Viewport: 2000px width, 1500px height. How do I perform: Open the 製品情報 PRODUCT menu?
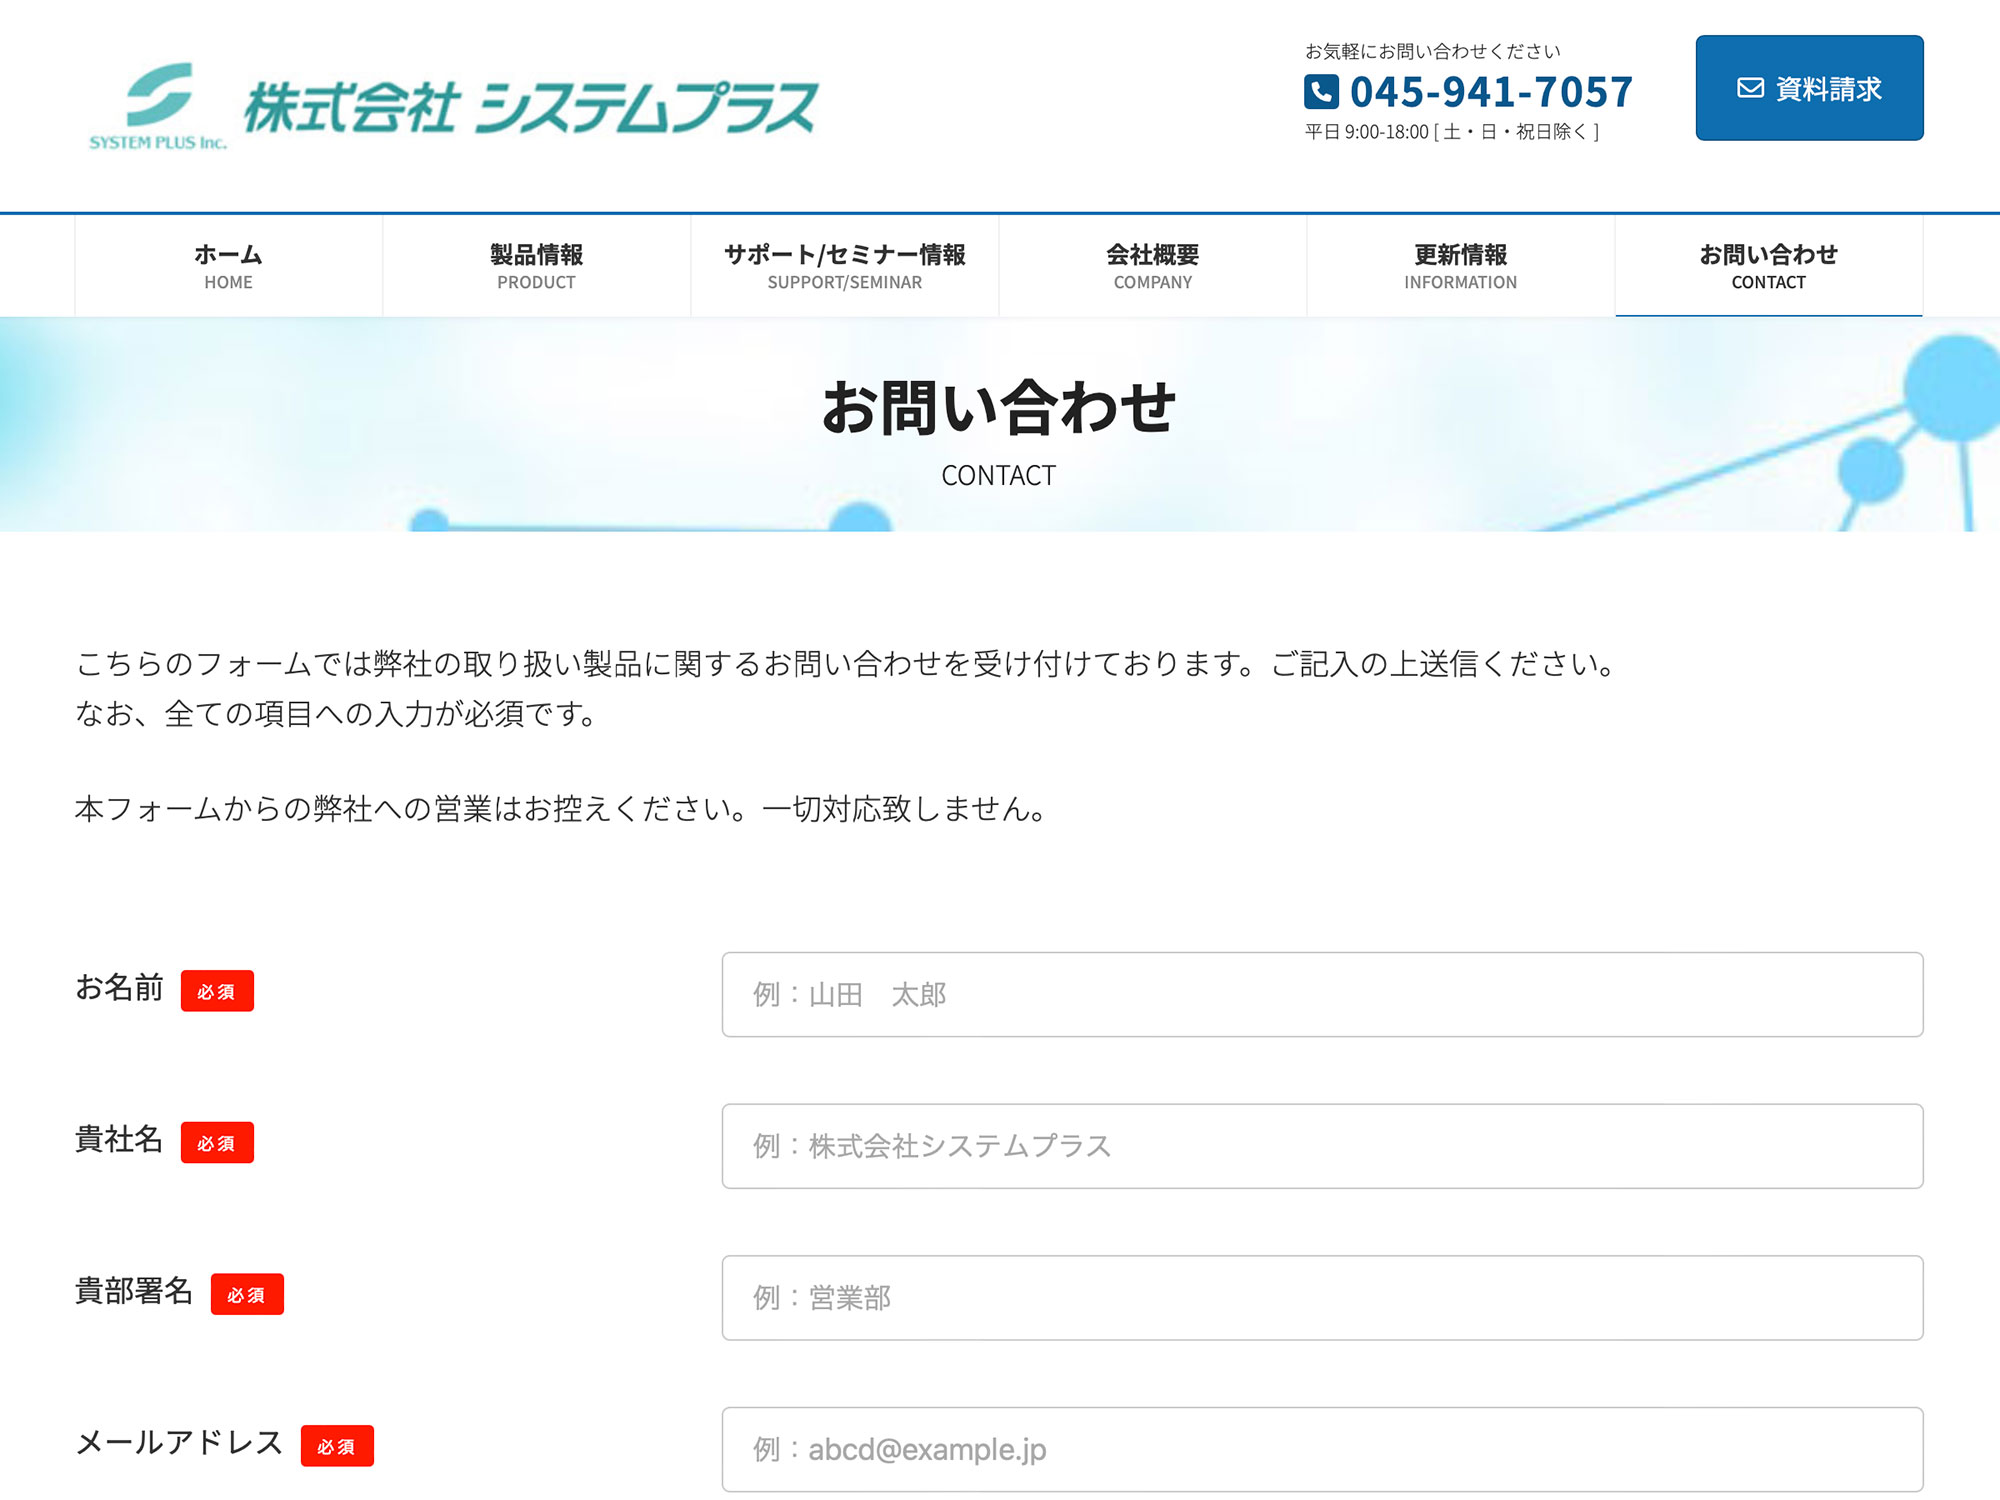(536, 266)
